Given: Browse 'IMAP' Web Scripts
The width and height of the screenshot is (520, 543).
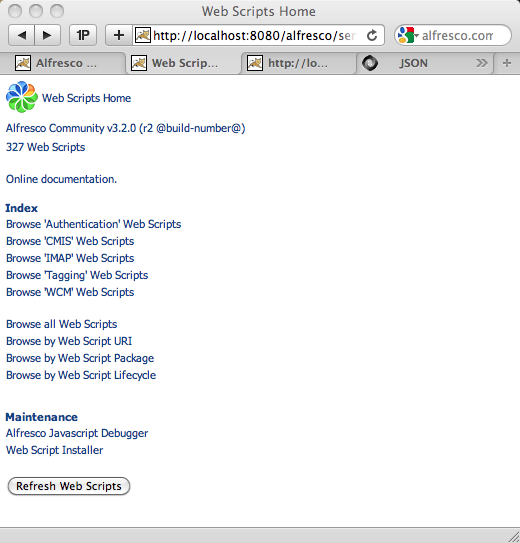Looking at the screenshot, I should point(70,258).
